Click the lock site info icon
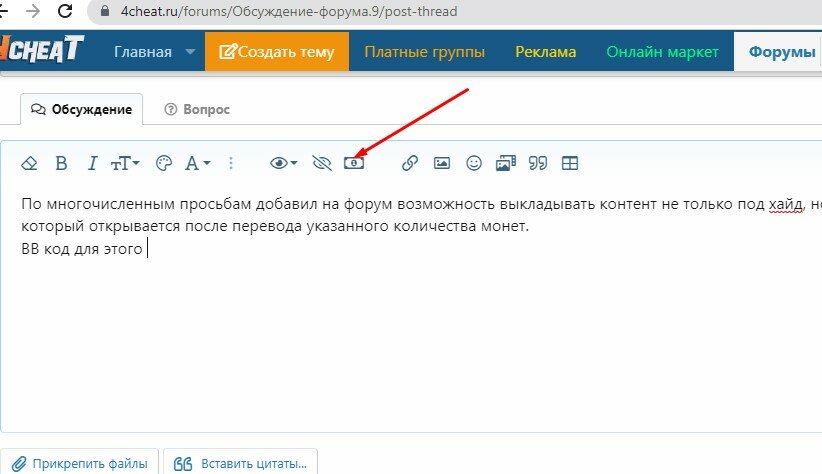This screenshot has width=822, height=474. coord(105,11)
